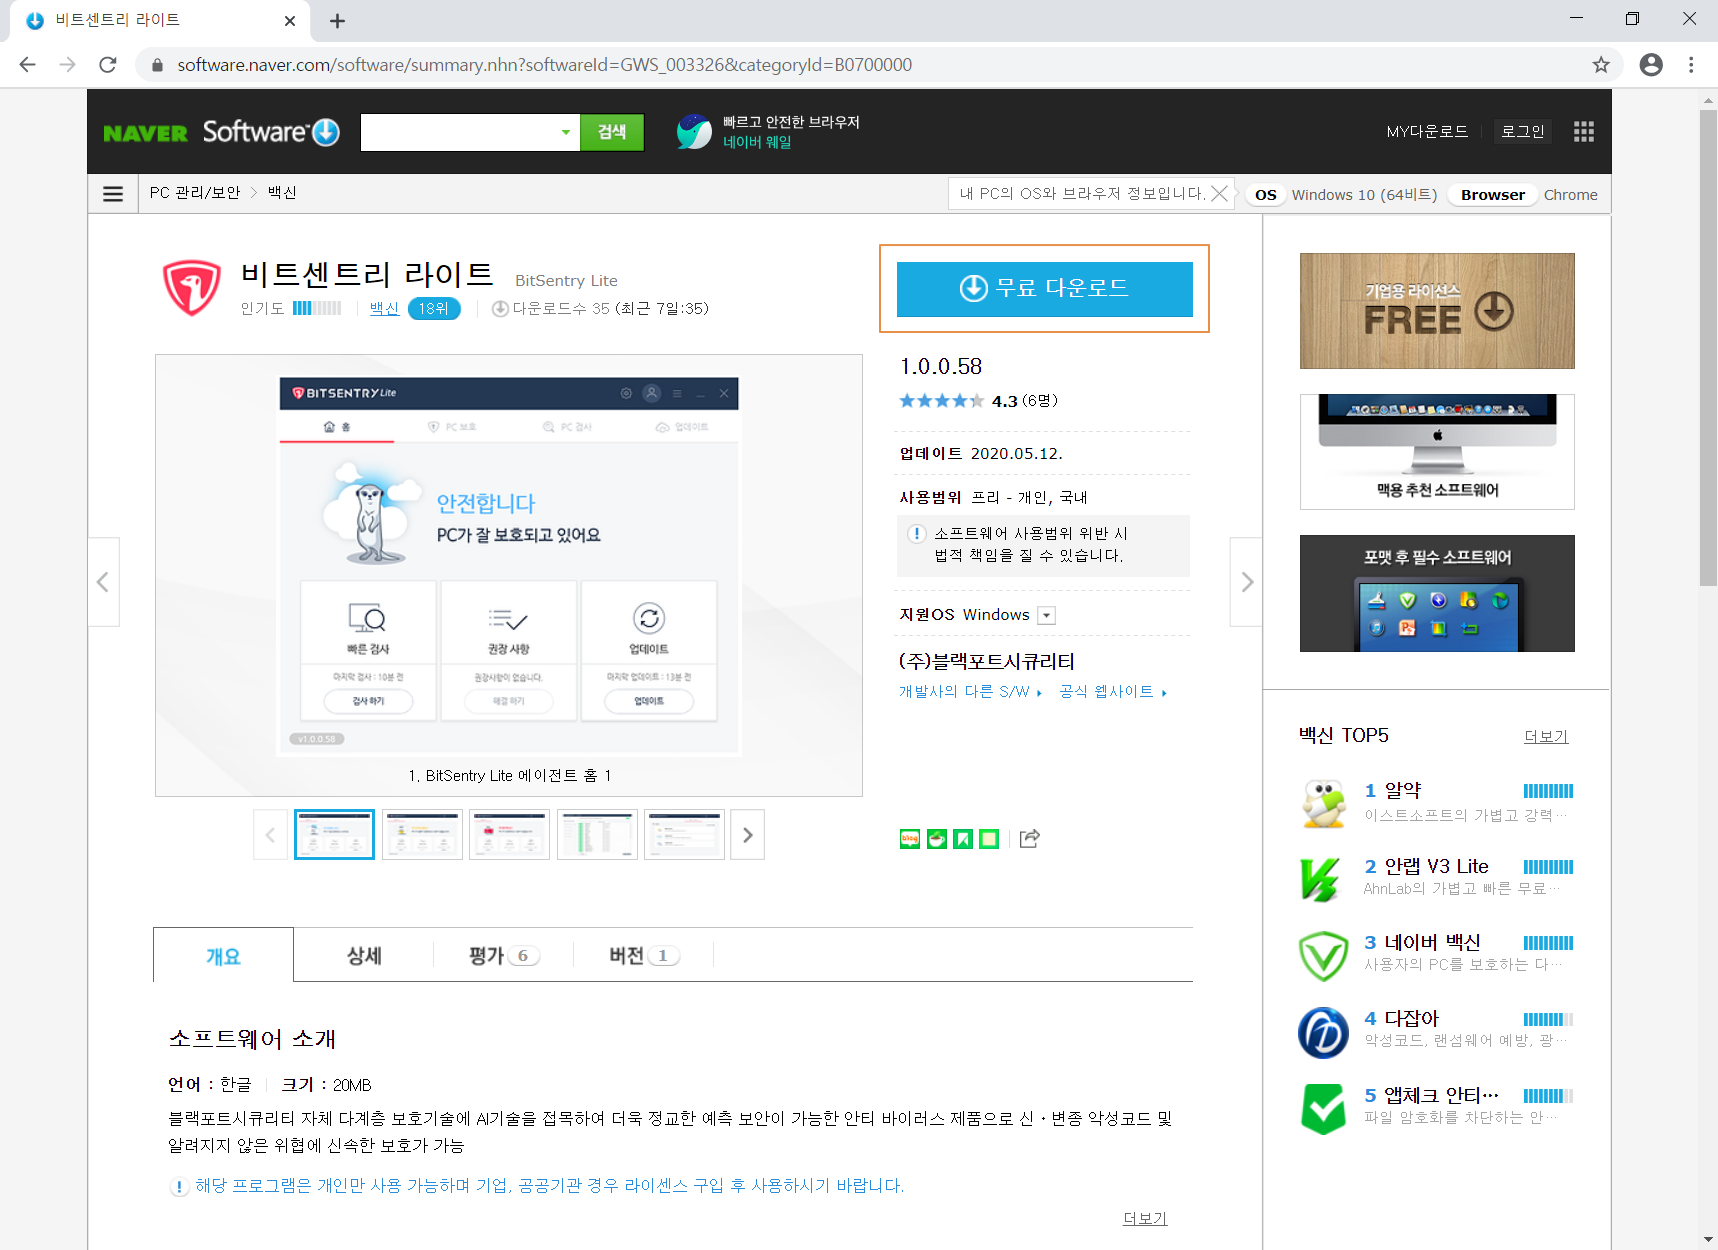Click the Naver Whale browser icon
Image resolution: width=1718 pixels, height=1250 pixels.
pos(694,131)
